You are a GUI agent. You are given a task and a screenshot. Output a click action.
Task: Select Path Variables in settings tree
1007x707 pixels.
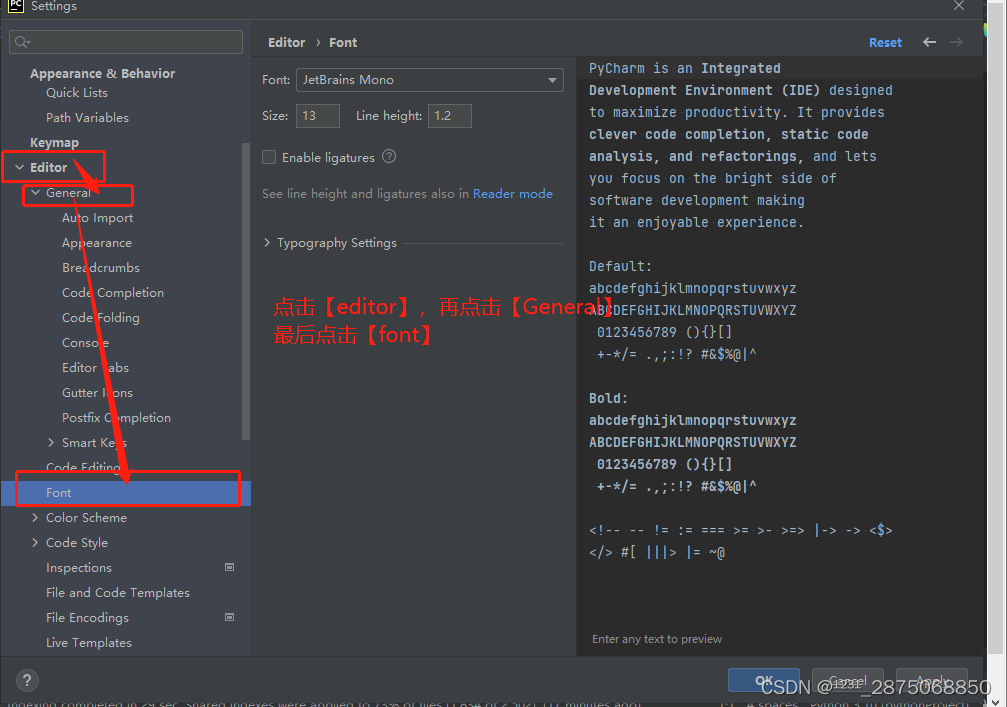87,118
